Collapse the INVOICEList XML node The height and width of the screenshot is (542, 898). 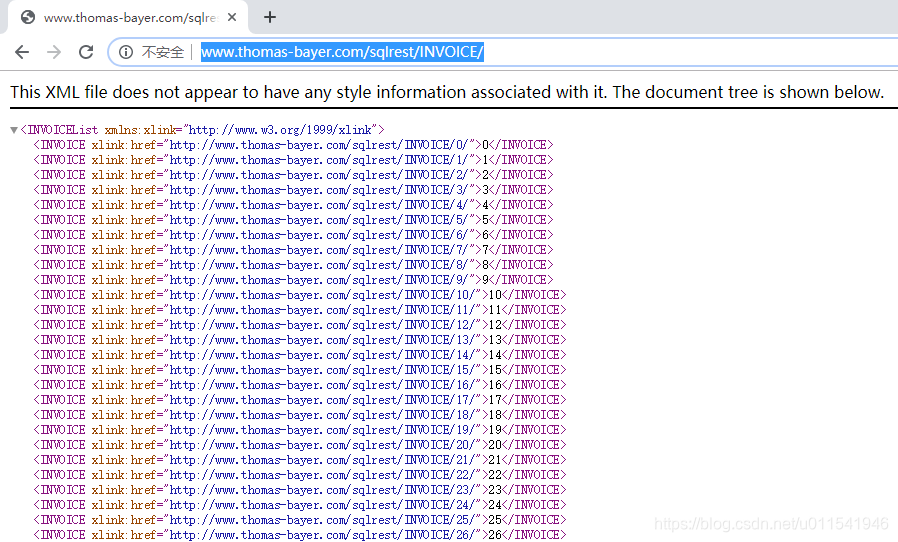coord(14,131)
